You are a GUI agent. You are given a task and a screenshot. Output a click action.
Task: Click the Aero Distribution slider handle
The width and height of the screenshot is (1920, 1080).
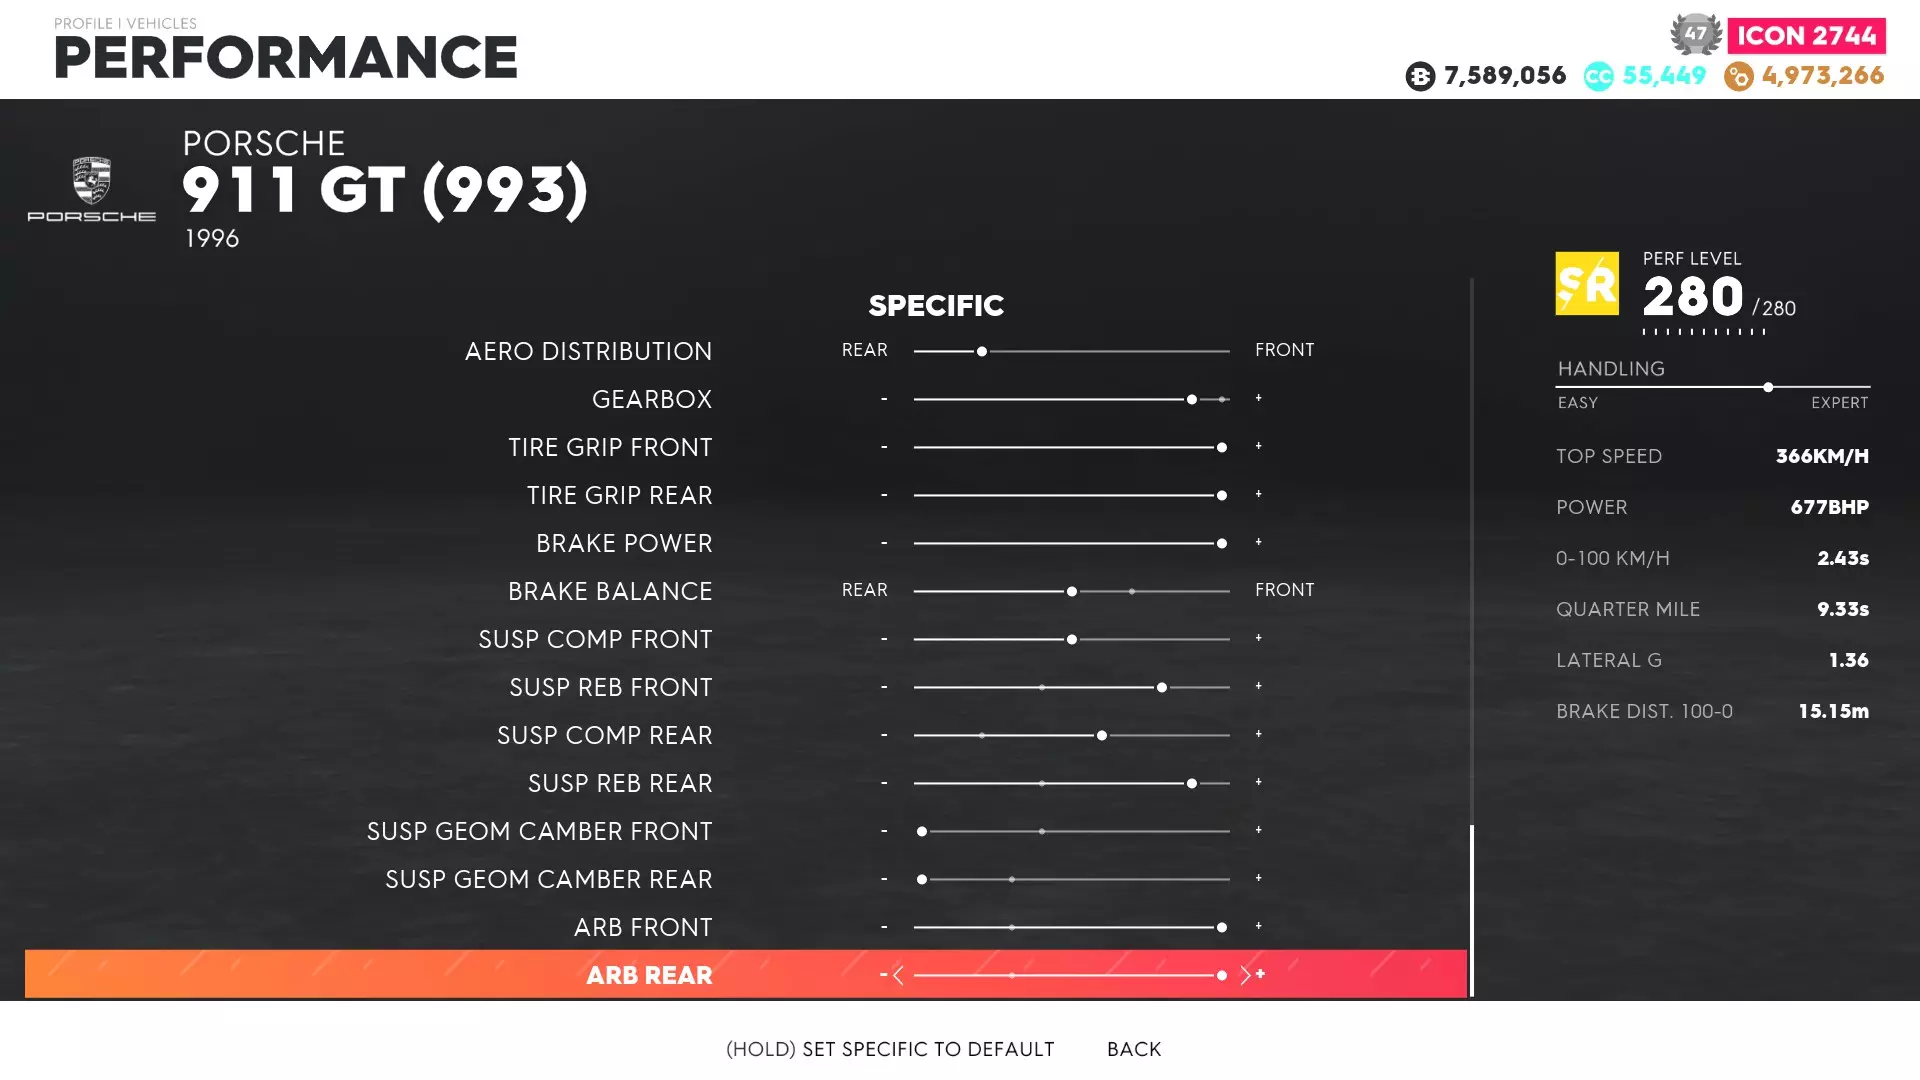982,351
